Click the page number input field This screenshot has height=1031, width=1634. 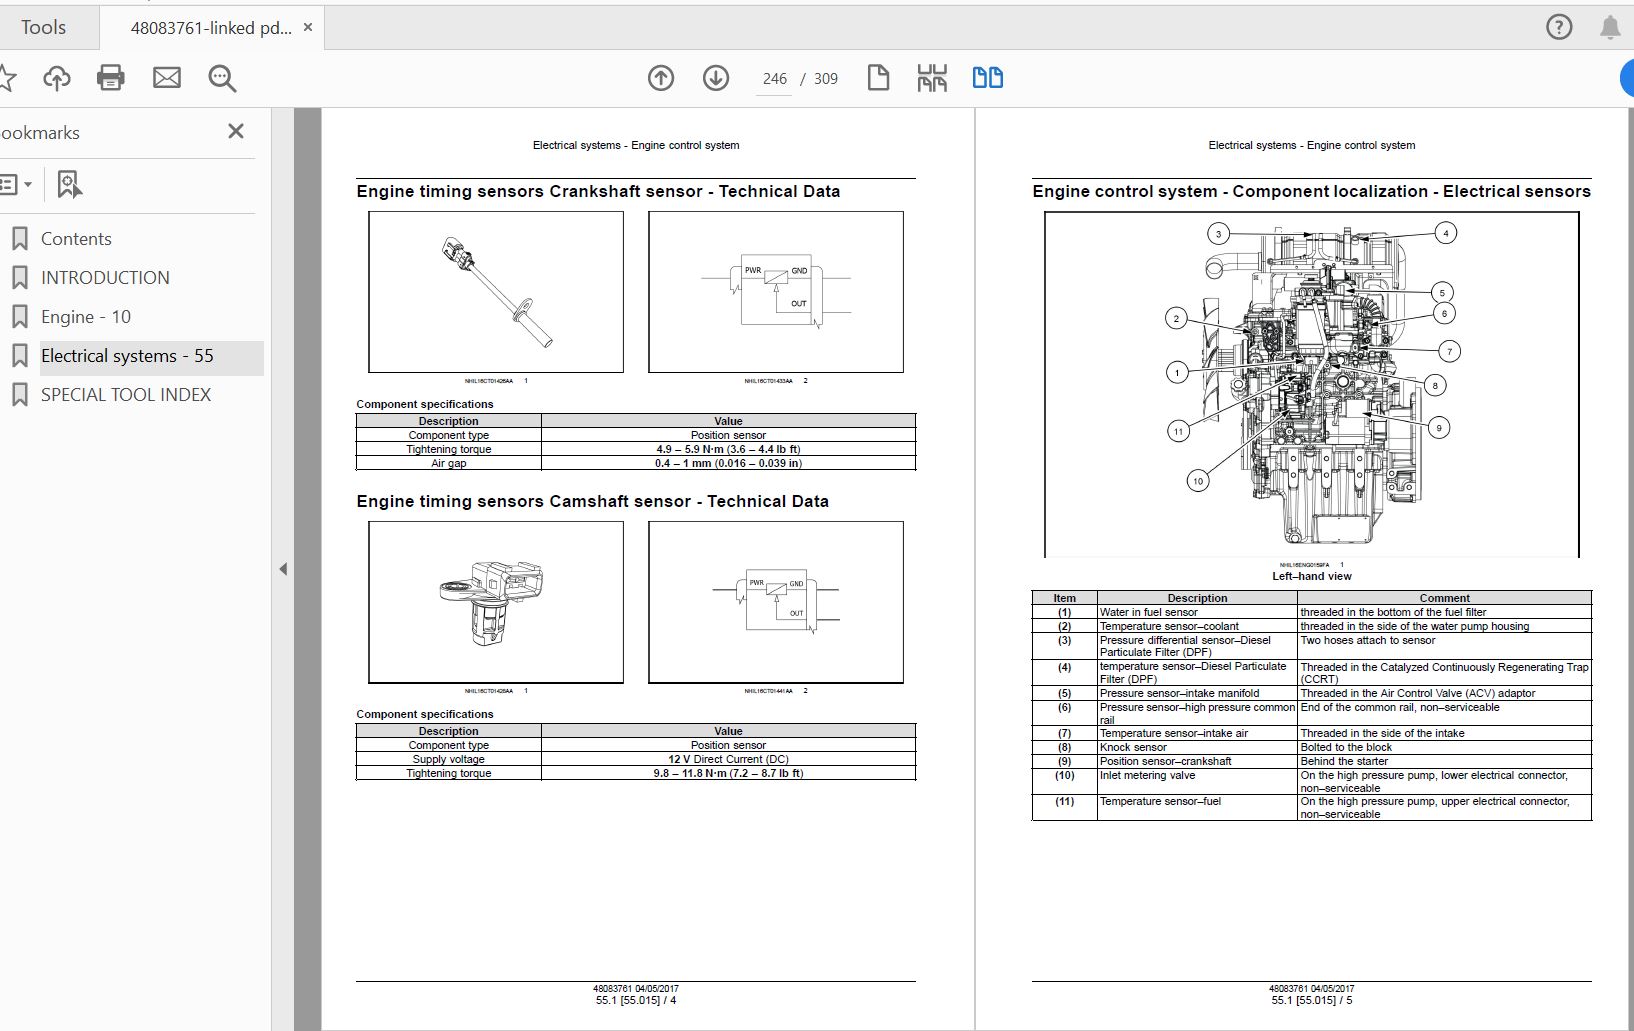[774, 79]
